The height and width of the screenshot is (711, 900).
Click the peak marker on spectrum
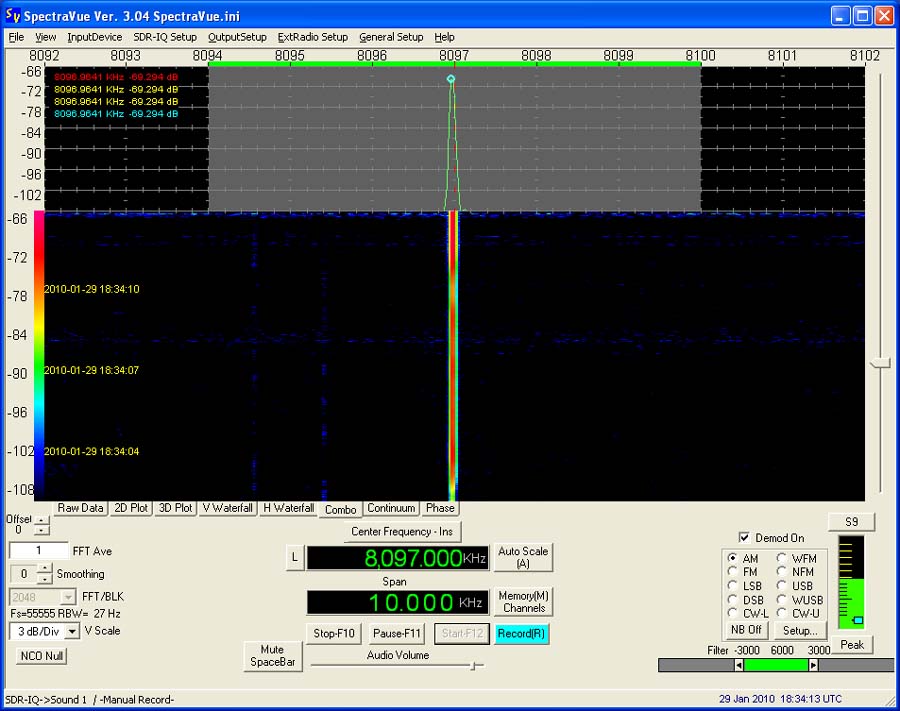click(451, 79)
